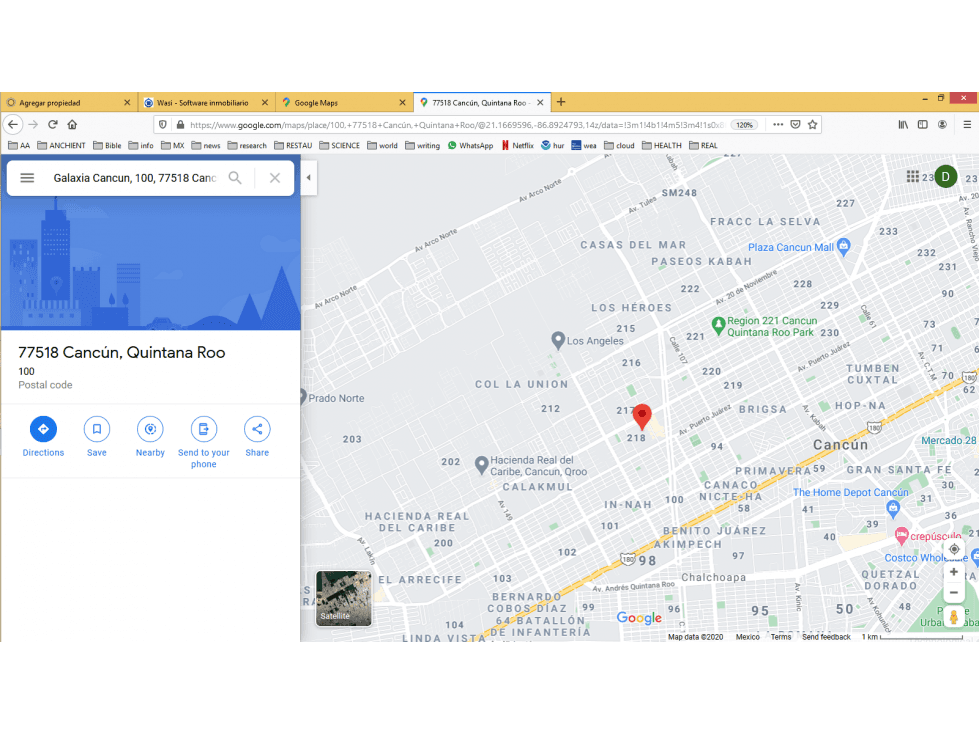
Task: Zoom out on the map
Action: tap(953, 593)
